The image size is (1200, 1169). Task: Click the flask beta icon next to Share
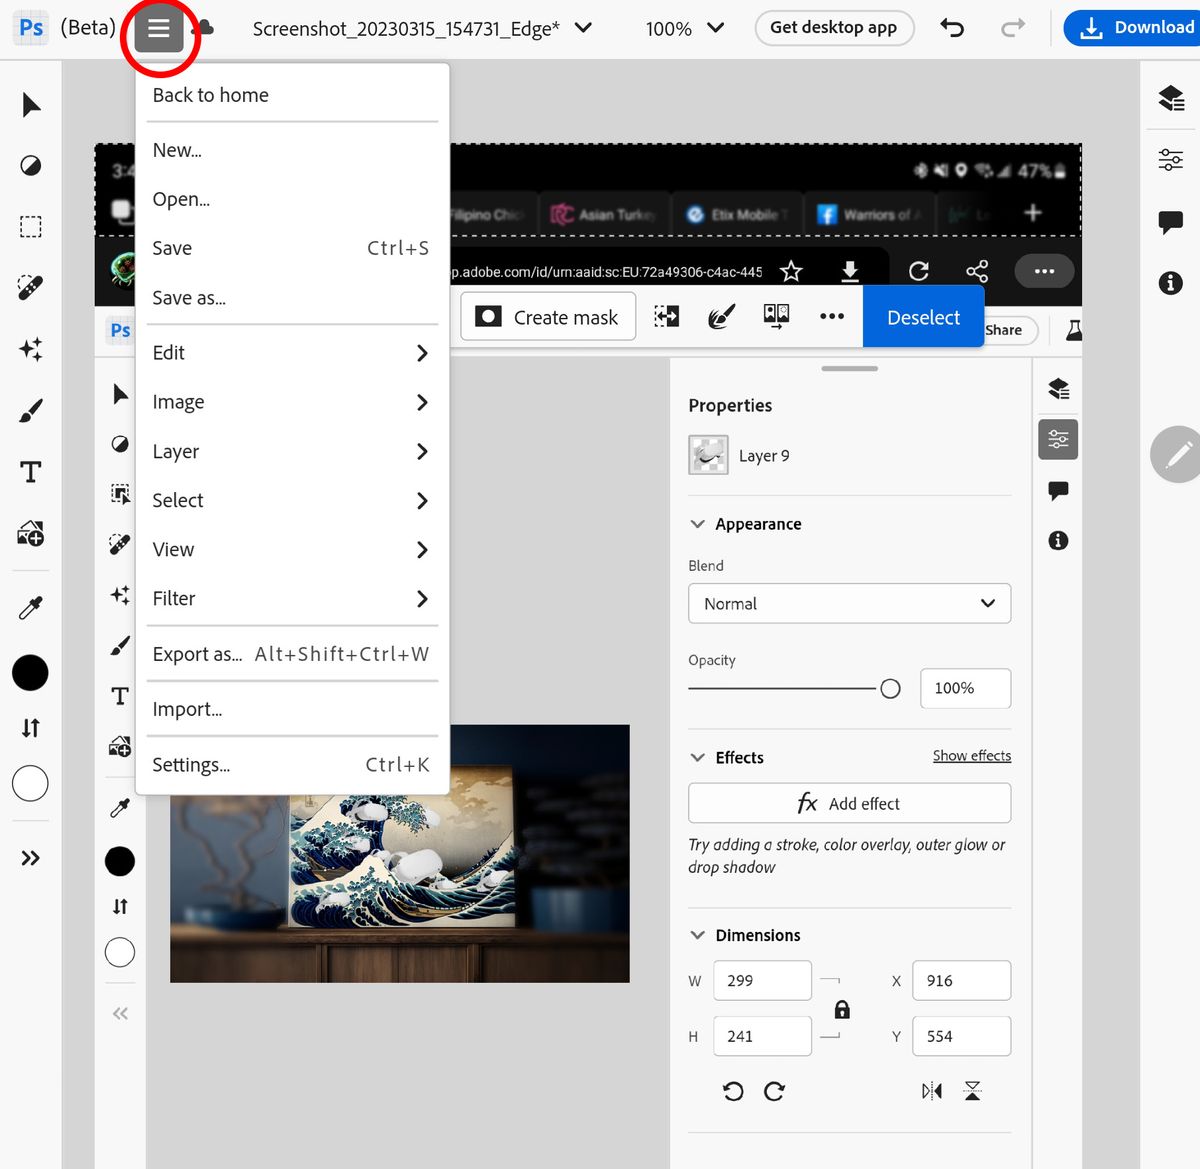coord(1074,330)
